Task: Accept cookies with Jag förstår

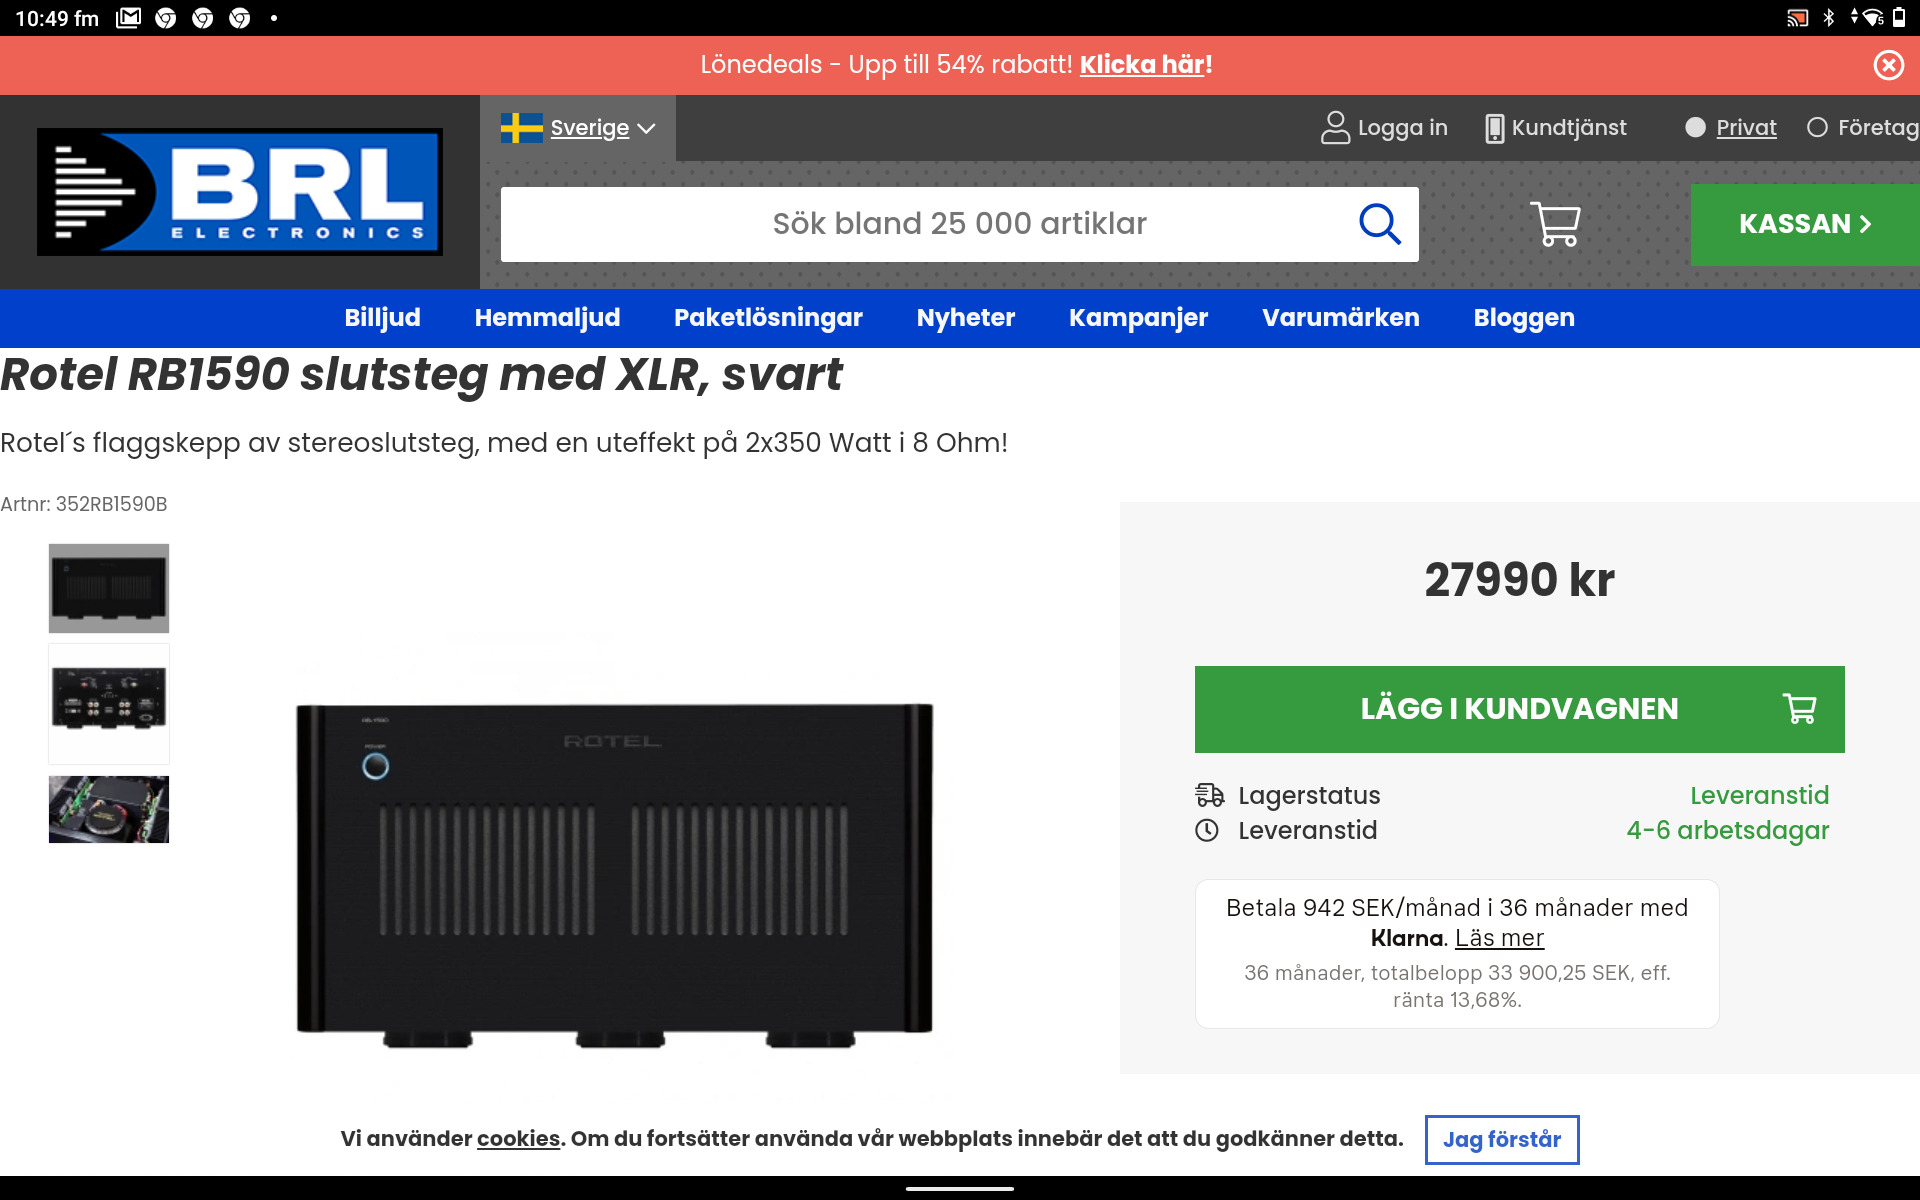Action: 1502,1140
